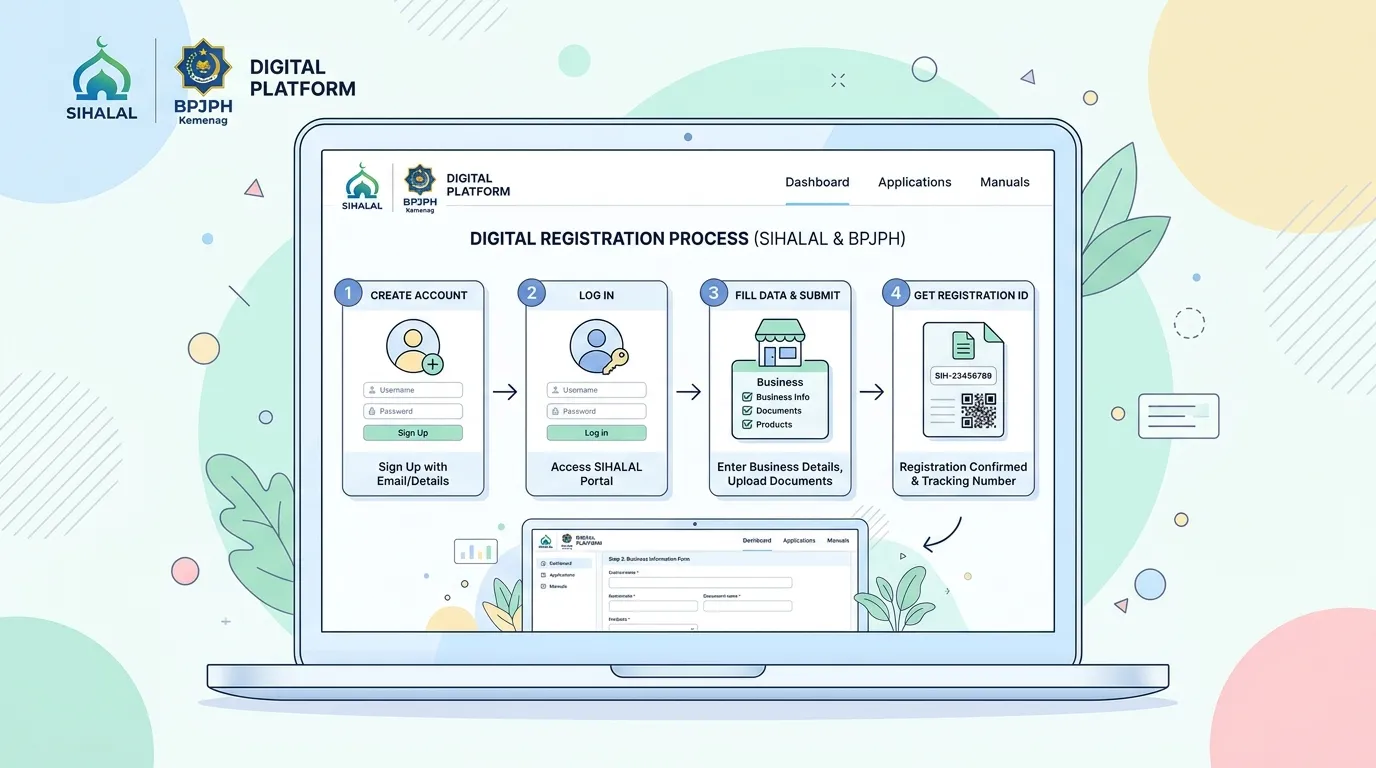Click the user-with-key avatar in Log In card
This screenshot has height=768, width=1376.
(597, 347)
